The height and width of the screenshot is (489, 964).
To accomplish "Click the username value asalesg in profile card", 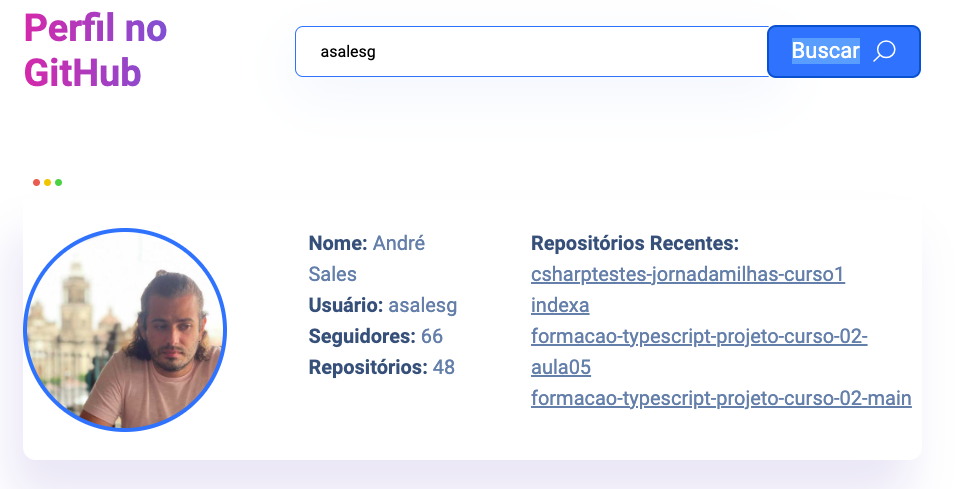I will (422, 305).
